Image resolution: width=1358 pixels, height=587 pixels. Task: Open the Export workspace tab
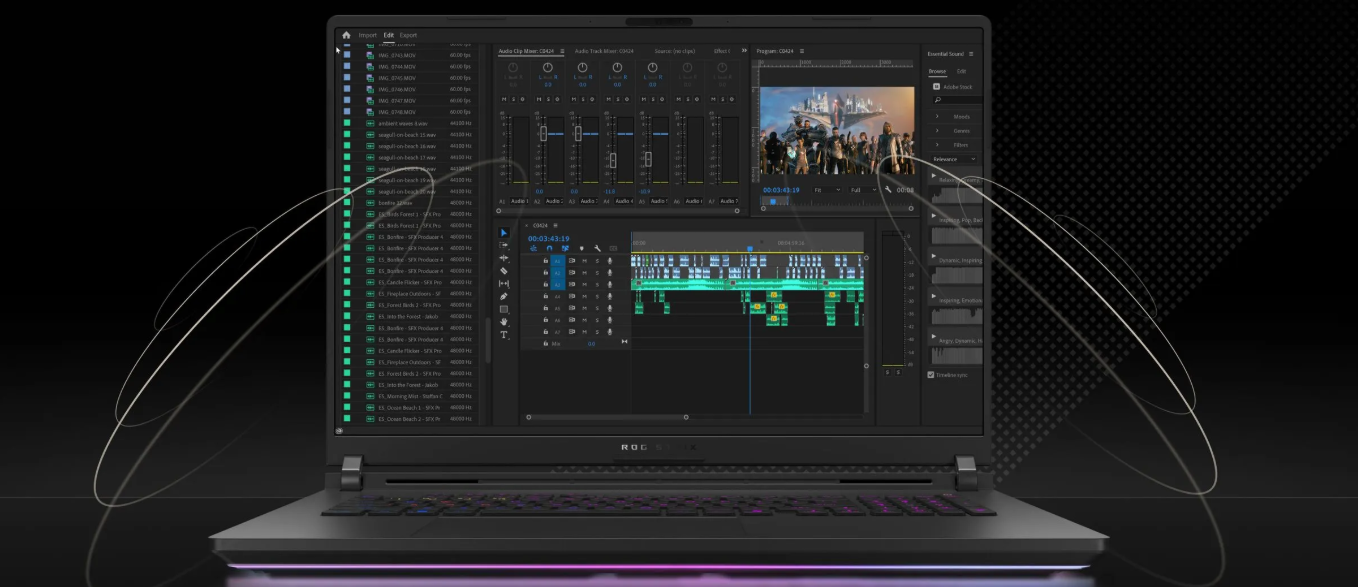(408, 35)
